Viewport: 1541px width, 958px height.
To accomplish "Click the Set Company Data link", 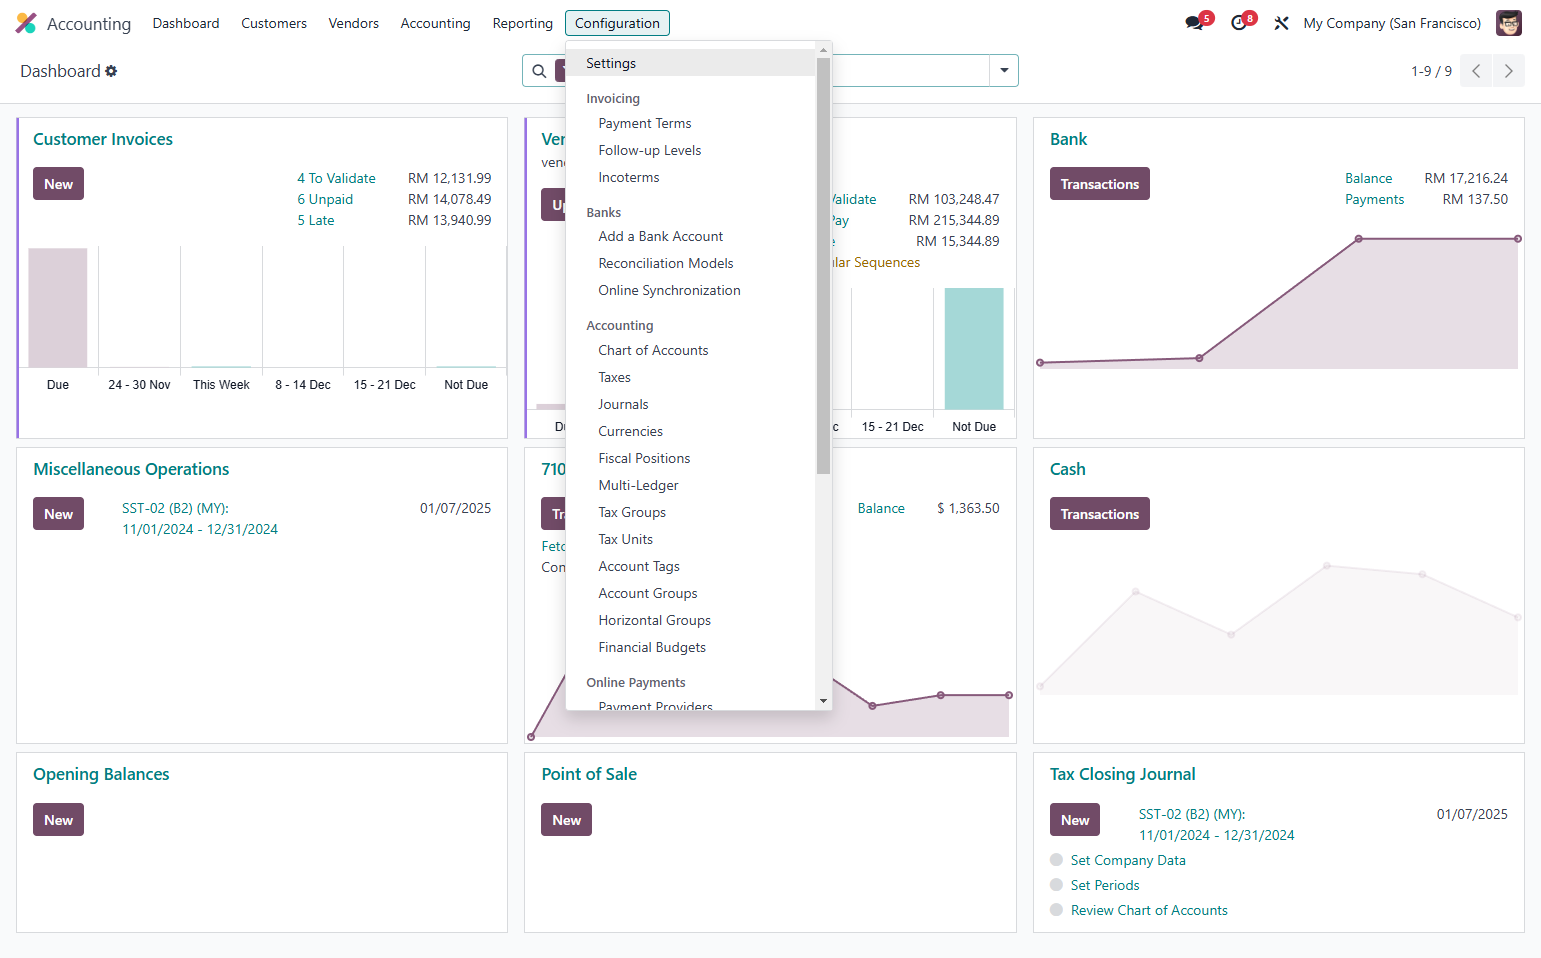I will click(x=1128, y=860).
